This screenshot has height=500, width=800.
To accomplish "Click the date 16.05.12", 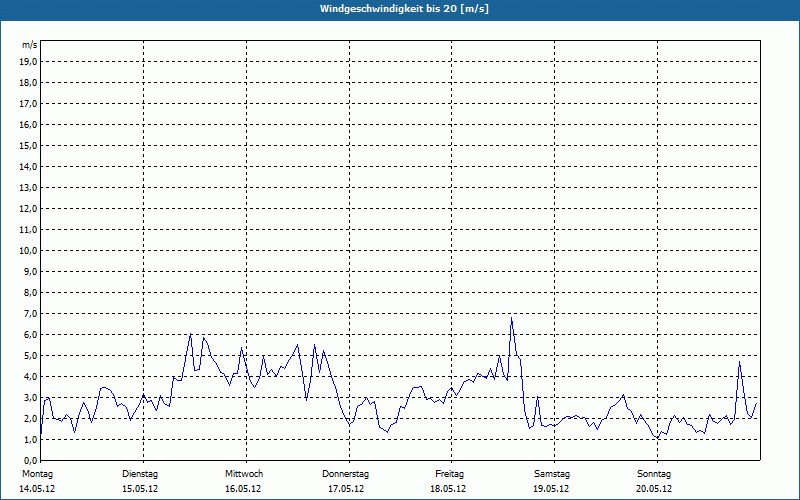I will point(243,489).
